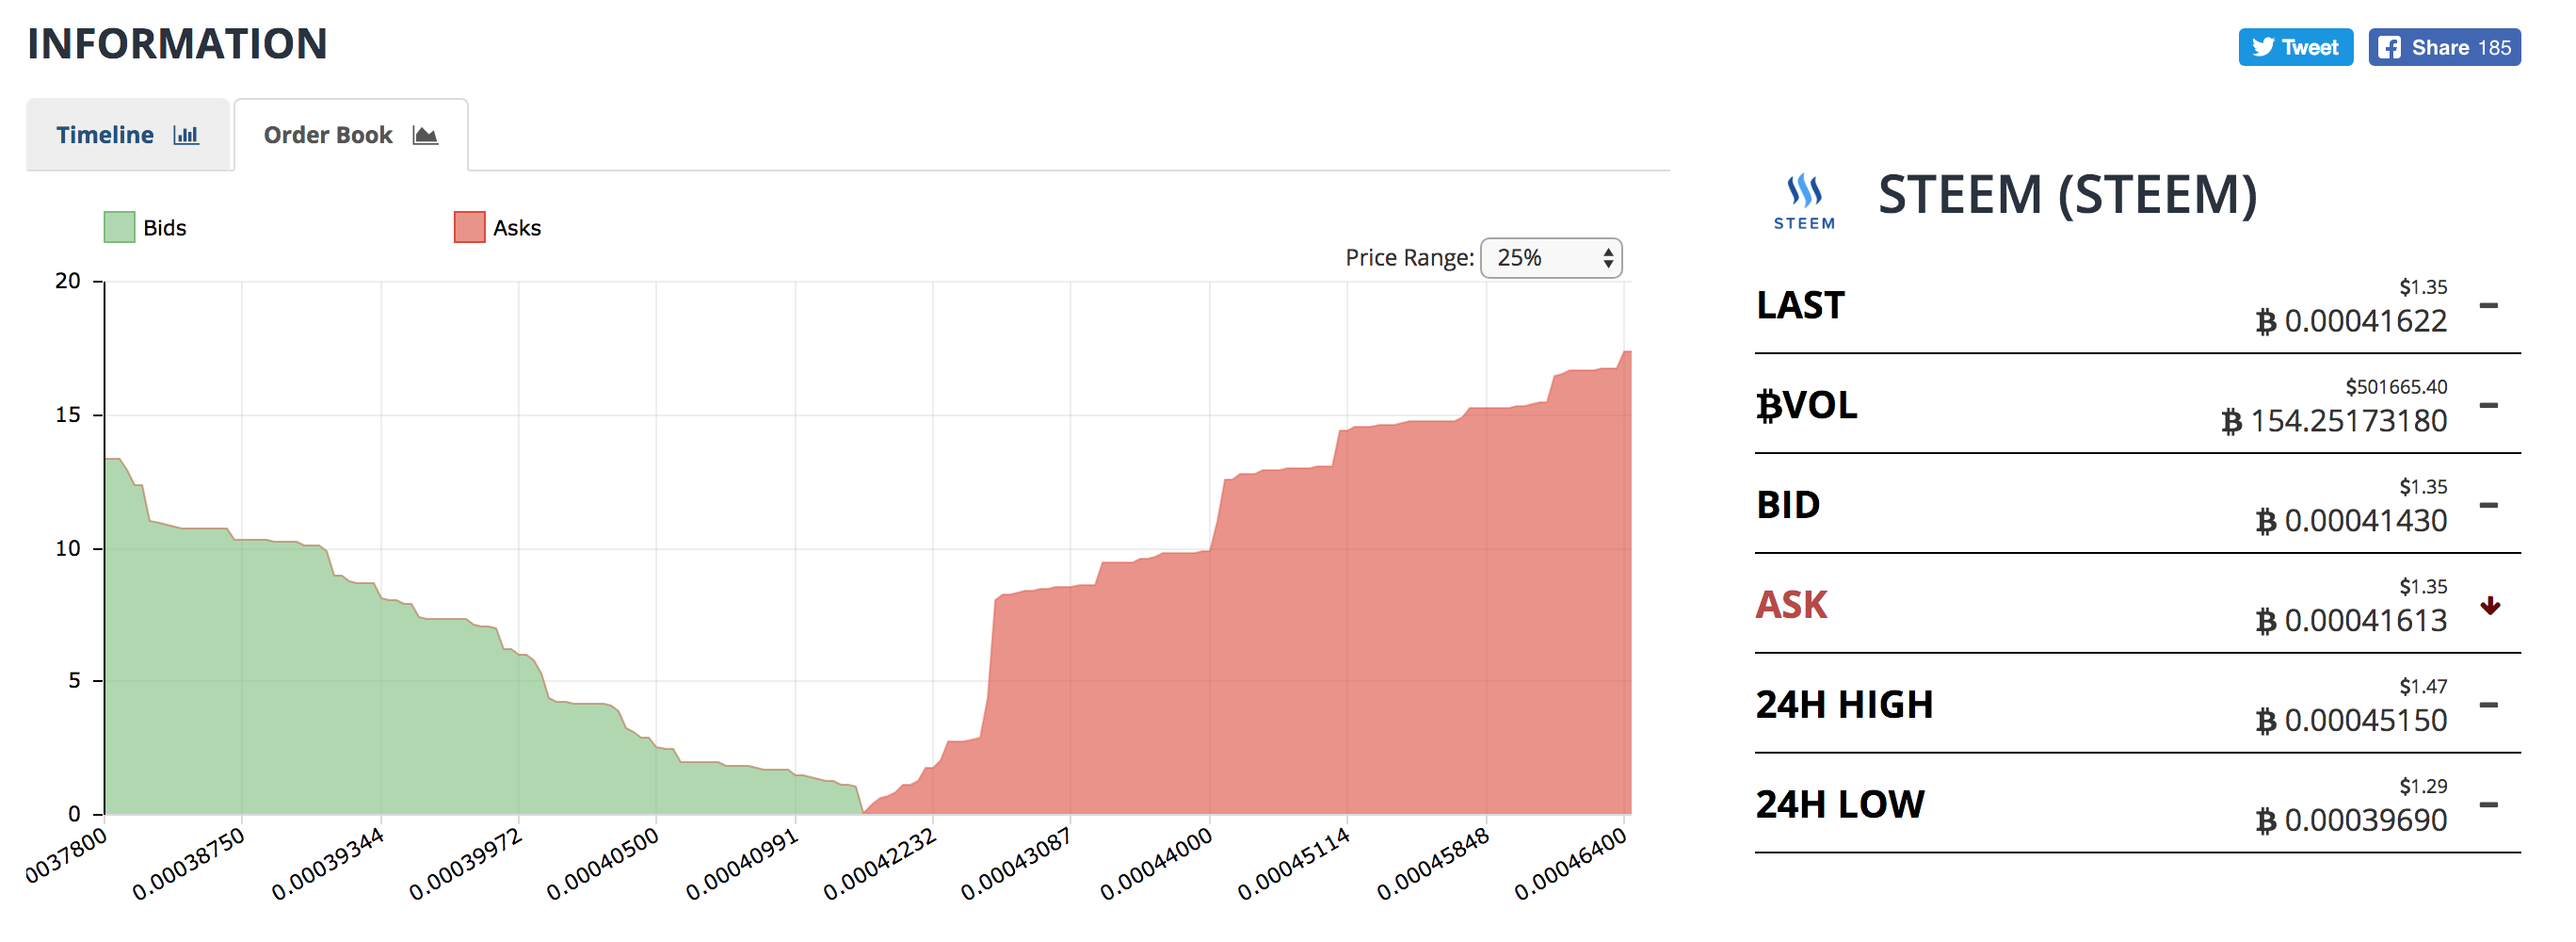Click the dash indicator beside 24H LOW
Screen dimensions: 2576x942
(2489, 805)
